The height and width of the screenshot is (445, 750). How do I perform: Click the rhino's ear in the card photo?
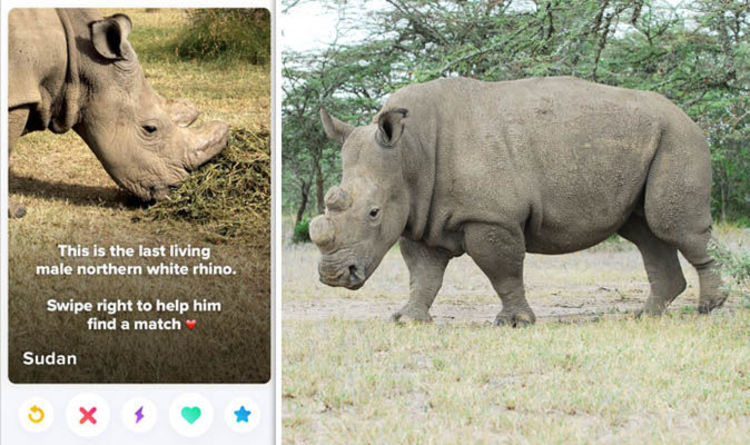pyautogui.click(x=111, y=37)
